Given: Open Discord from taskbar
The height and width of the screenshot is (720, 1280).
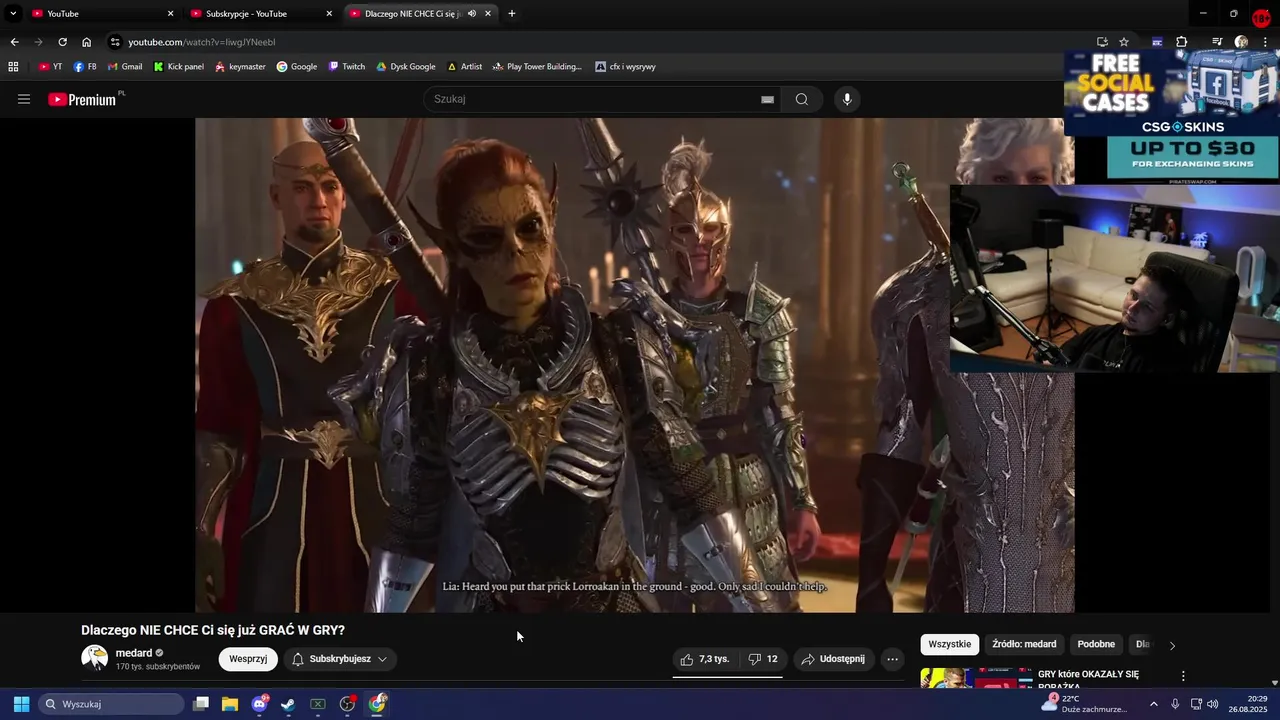Looking at the screenshot, I should [260, 704].
